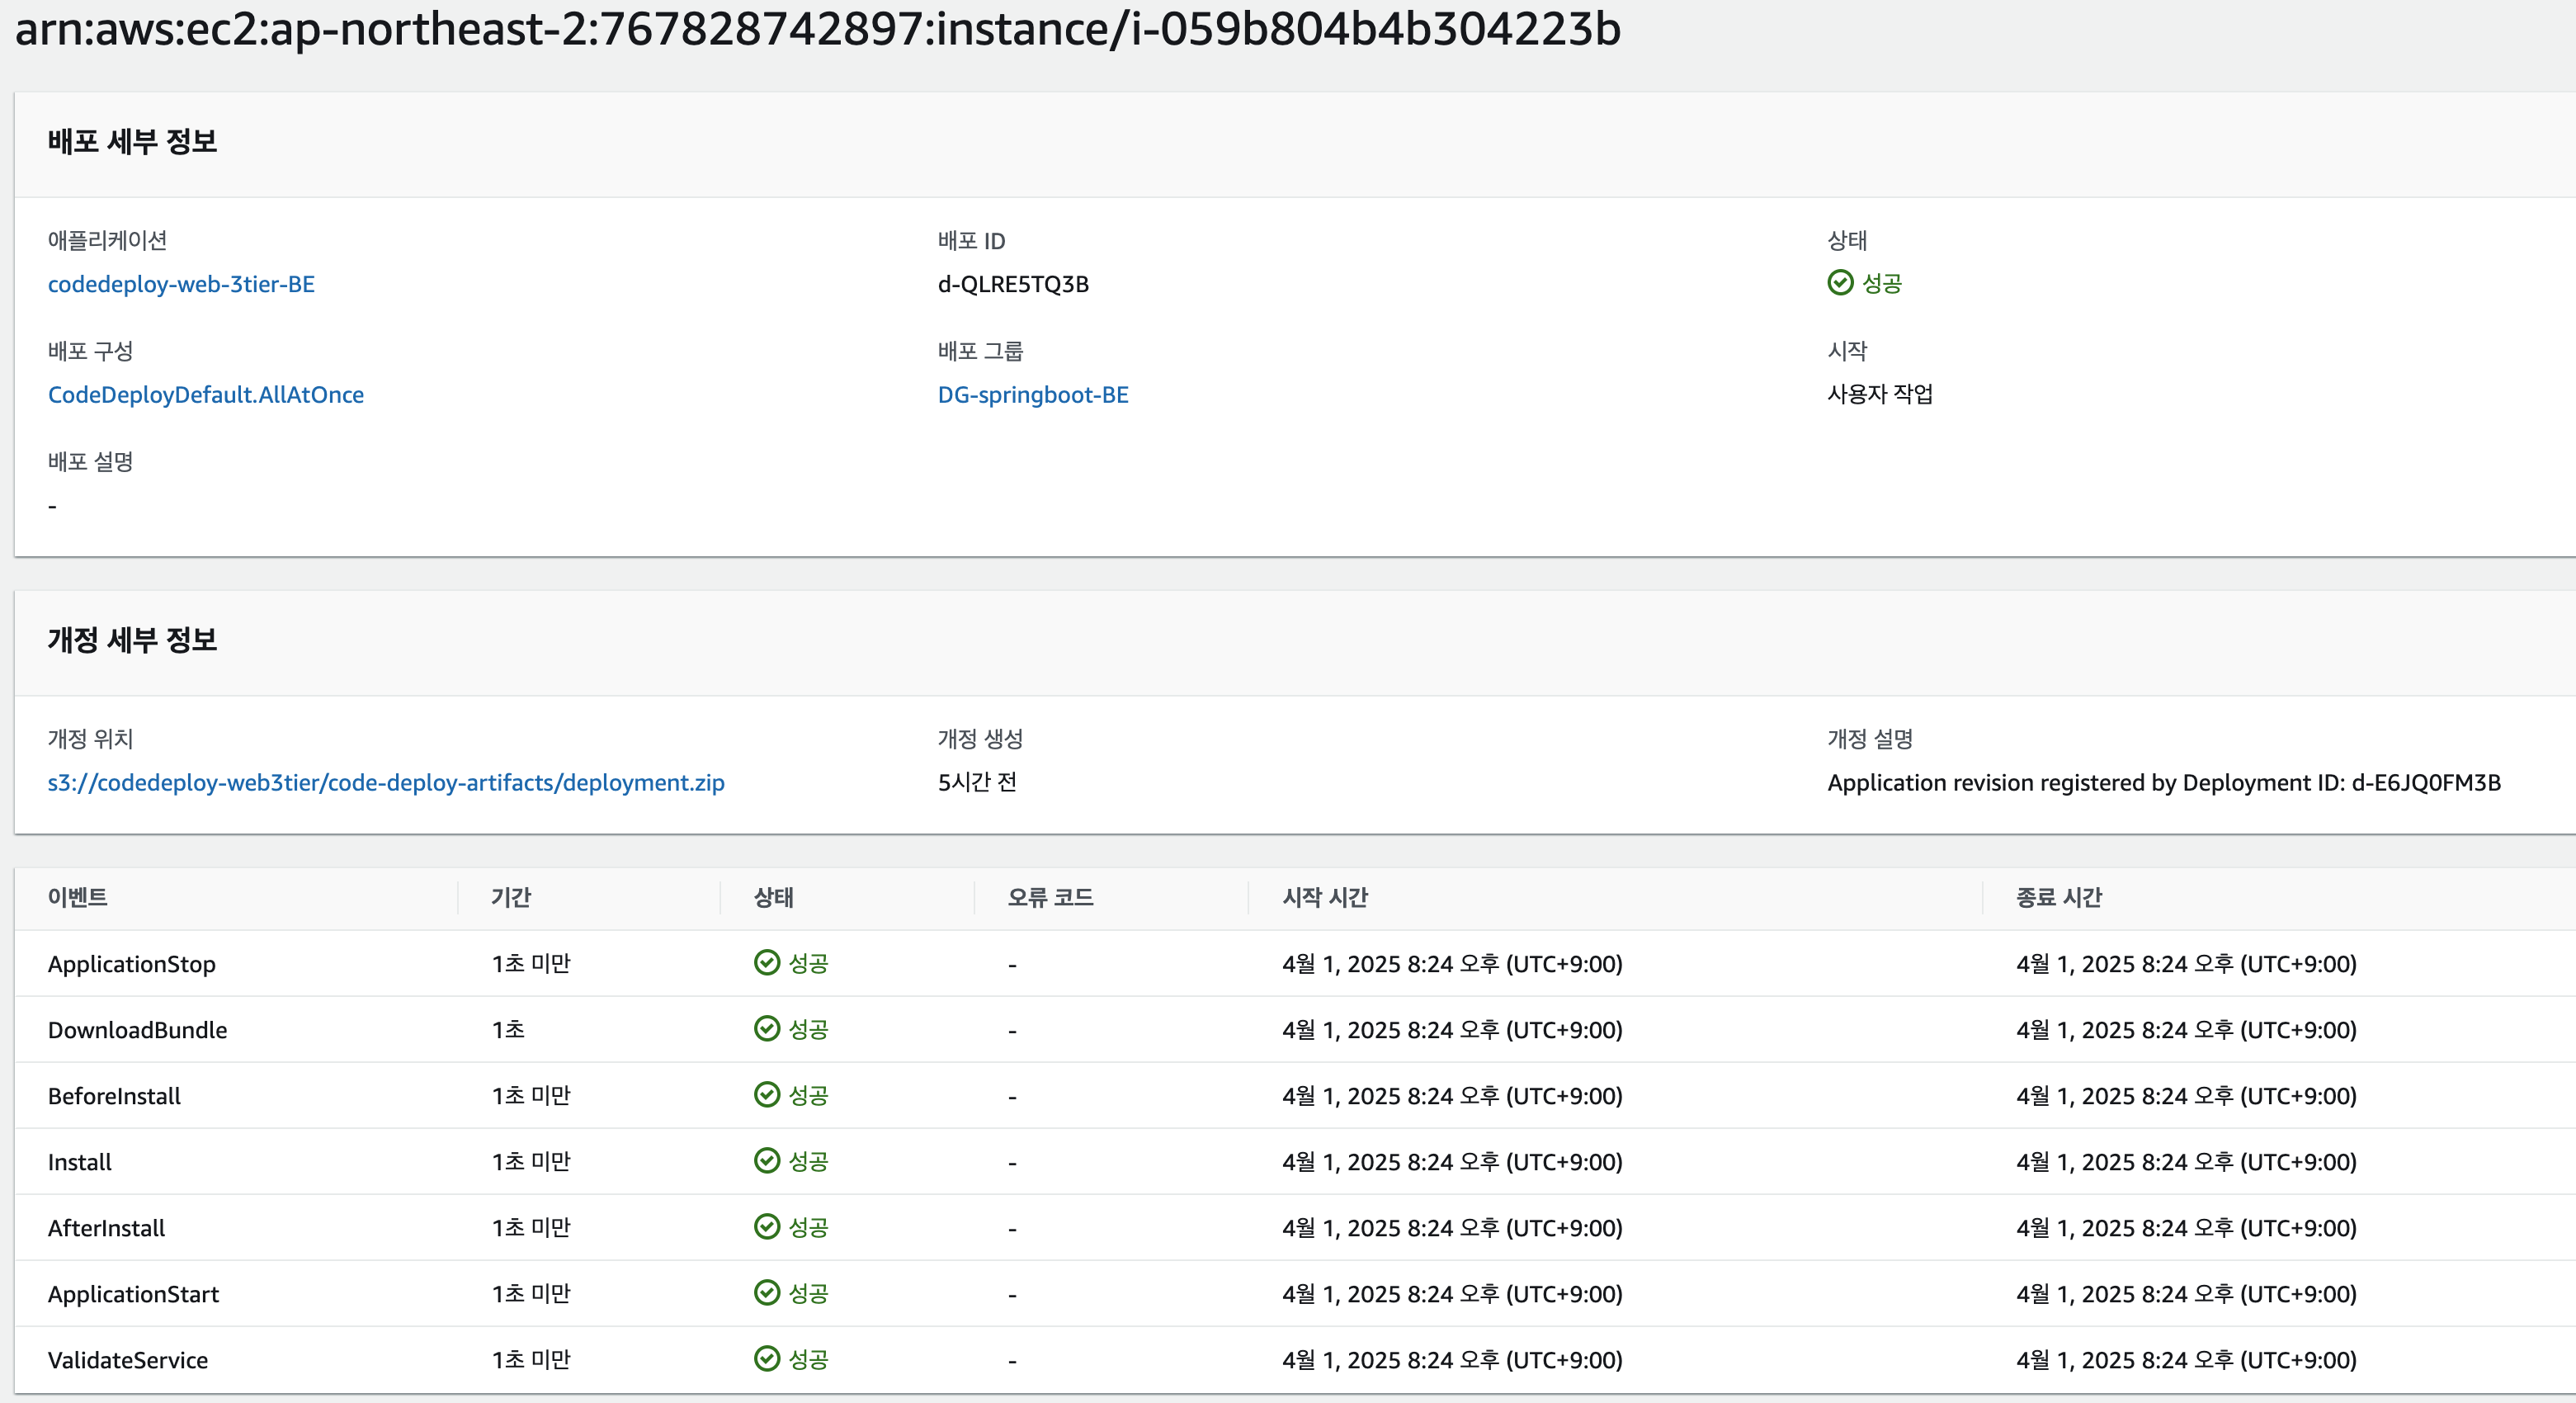Viewport: 2576px width, 1403px height.
Task: Click AfterInstall success check icon
Action: point(767,1227)
